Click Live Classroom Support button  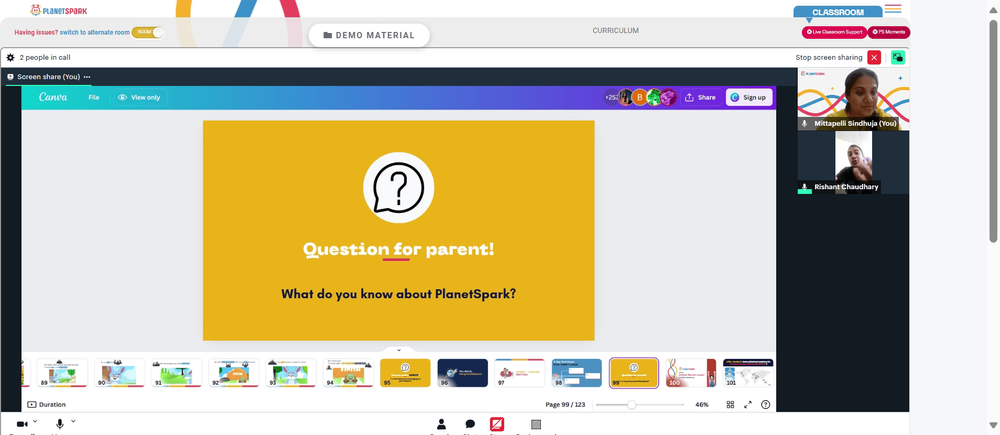coord(834,32)
